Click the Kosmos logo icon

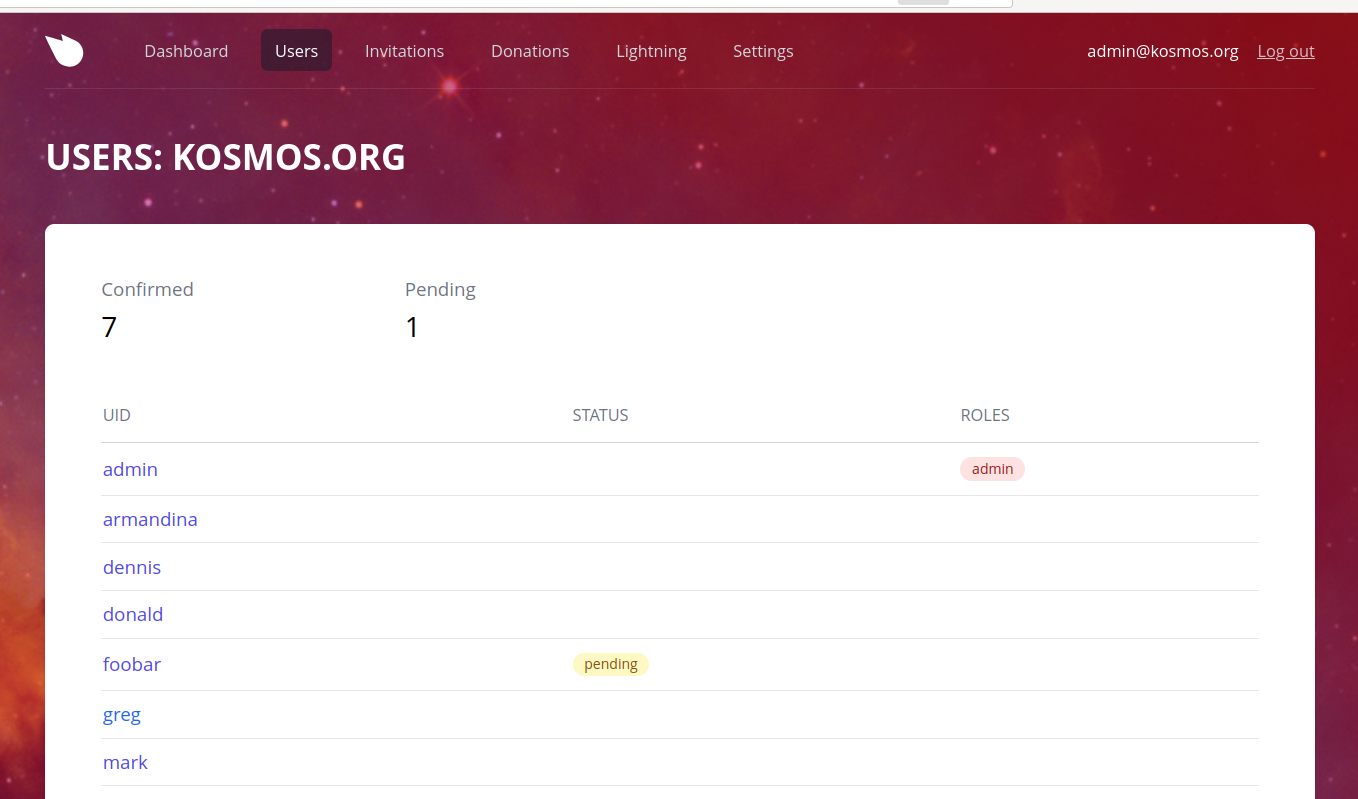pos(64,51)
